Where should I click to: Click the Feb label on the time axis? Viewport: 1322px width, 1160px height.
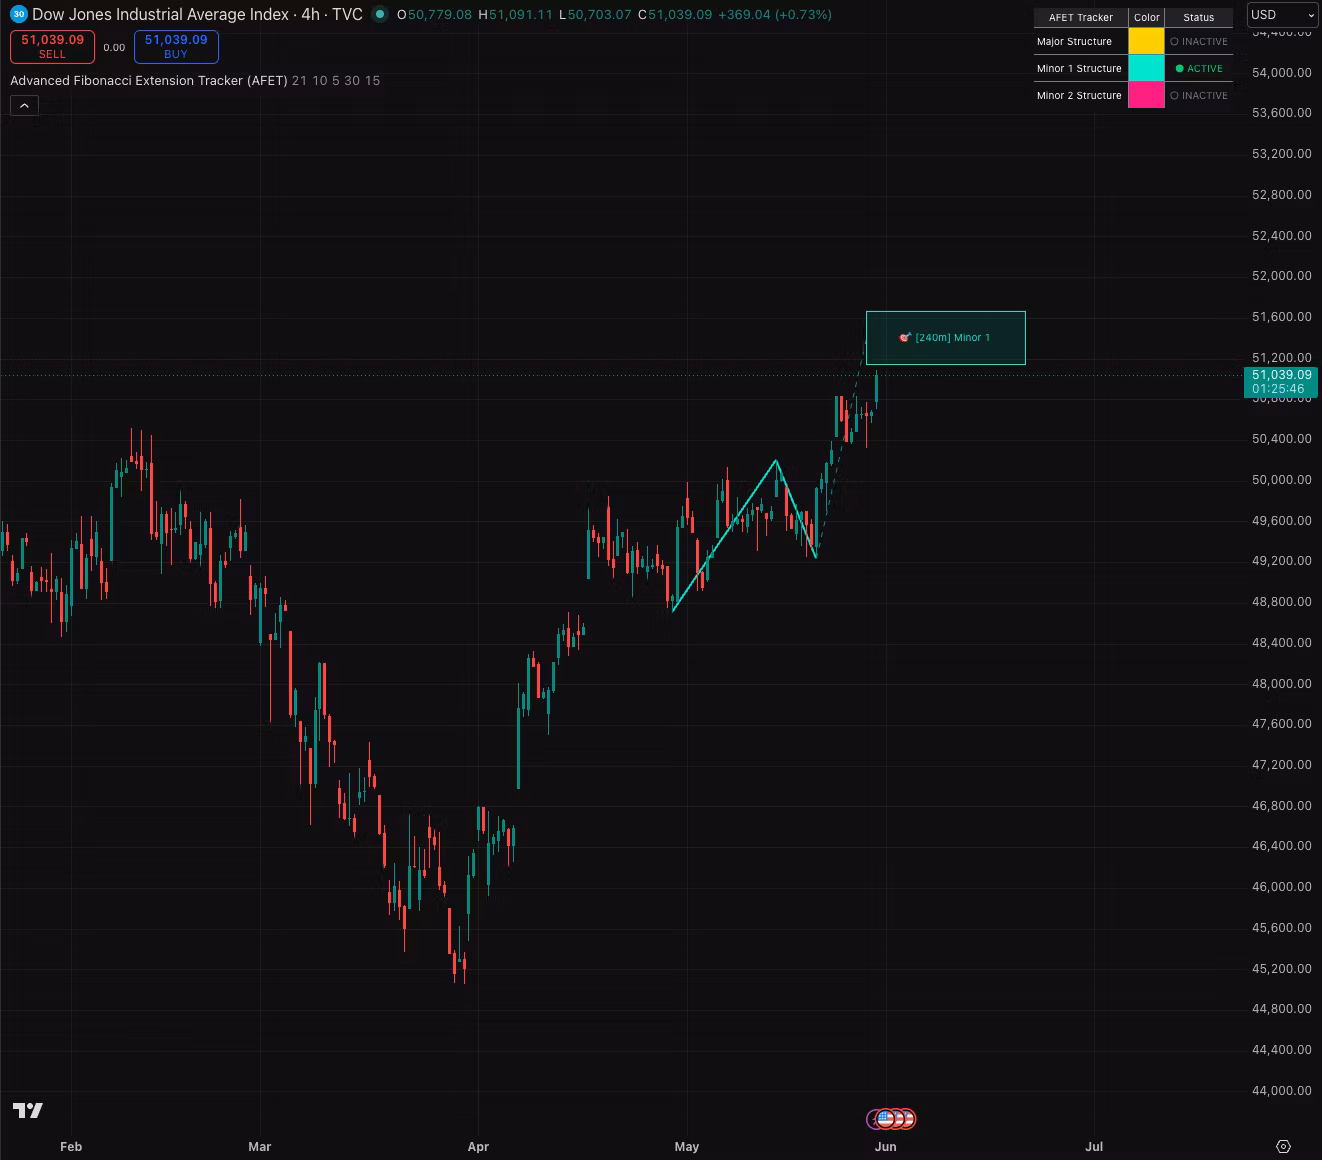[x=71, y=1147]
